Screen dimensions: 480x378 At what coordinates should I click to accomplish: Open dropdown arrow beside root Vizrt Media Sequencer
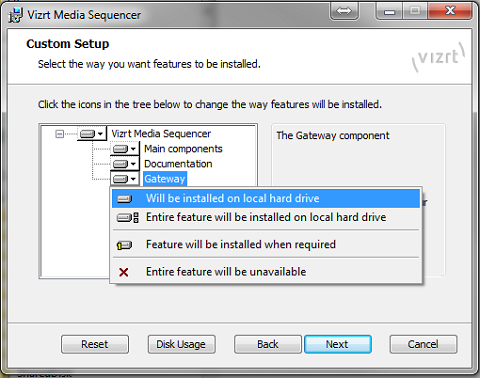pos(100,134)
